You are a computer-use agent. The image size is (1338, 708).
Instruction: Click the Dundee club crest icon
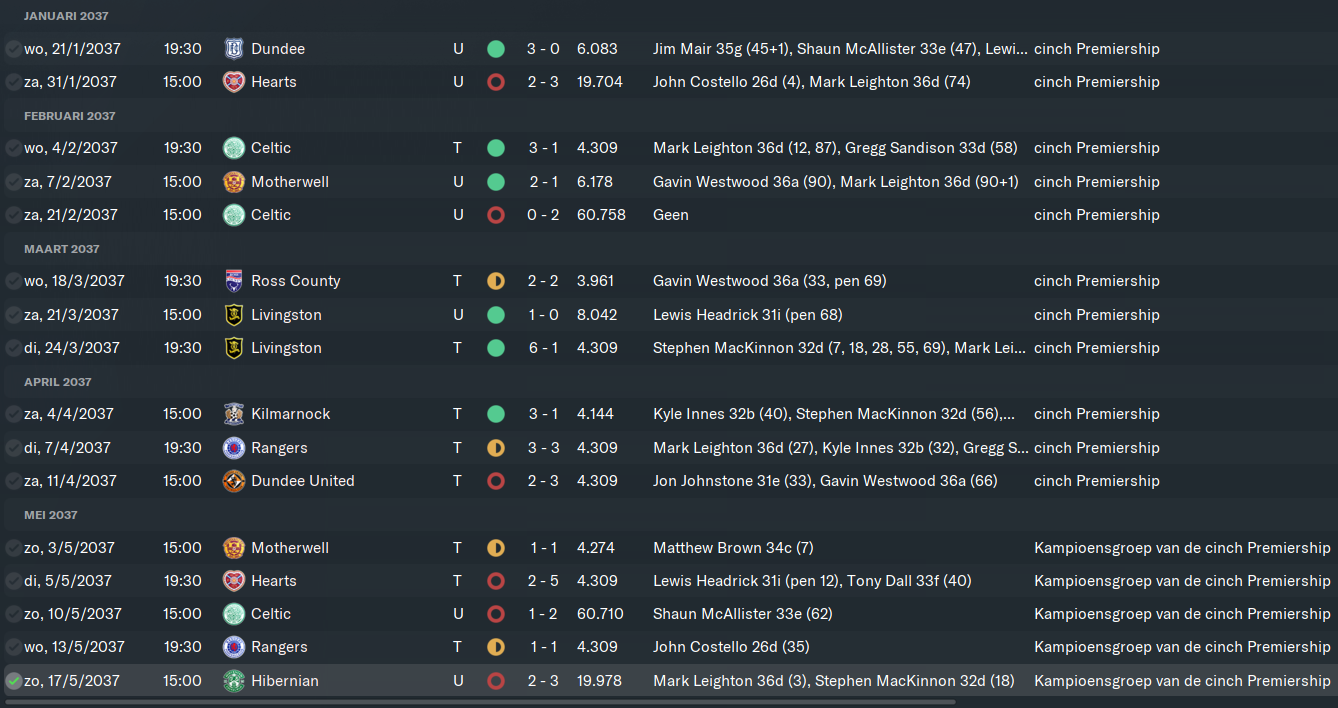coord(233,48)
